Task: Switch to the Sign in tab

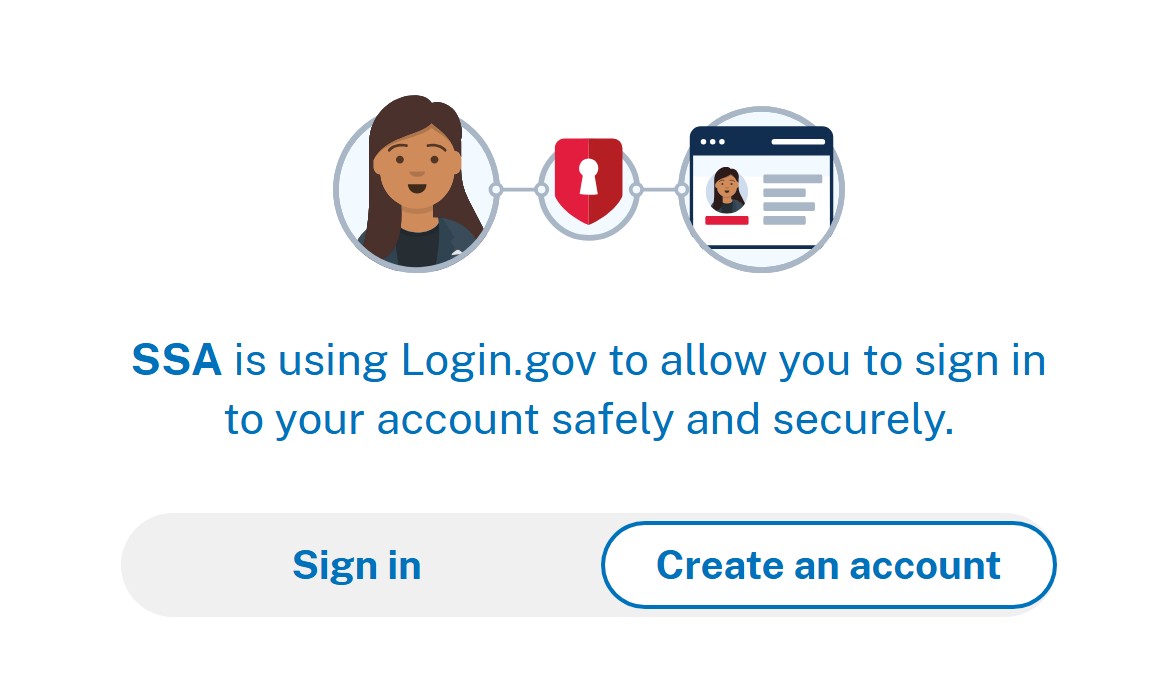Action: tap(357, 565)
